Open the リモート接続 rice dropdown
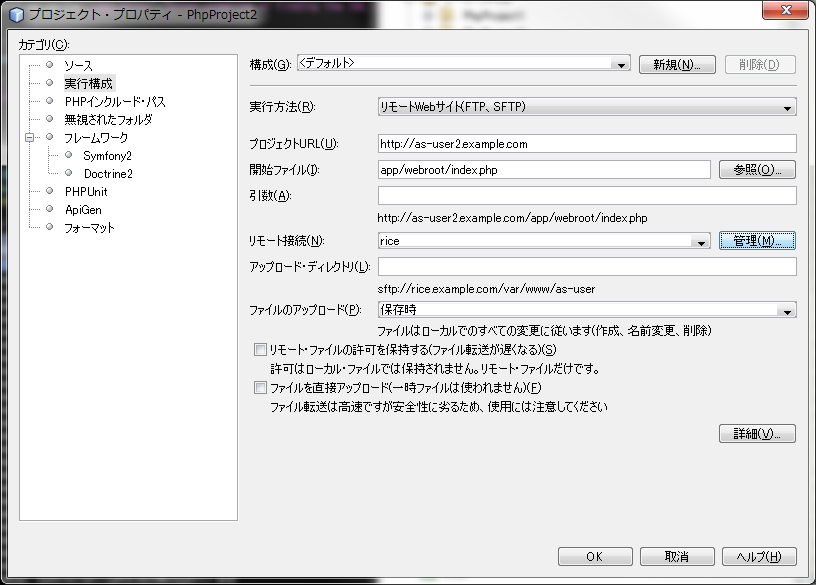This screenshot has width=817, height=585. [544, 241]
